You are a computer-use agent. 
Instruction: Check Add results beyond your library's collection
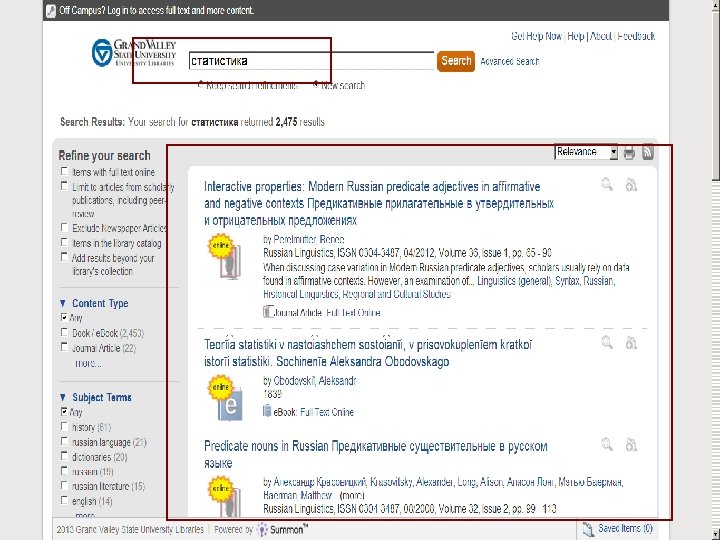pos(64,257)
